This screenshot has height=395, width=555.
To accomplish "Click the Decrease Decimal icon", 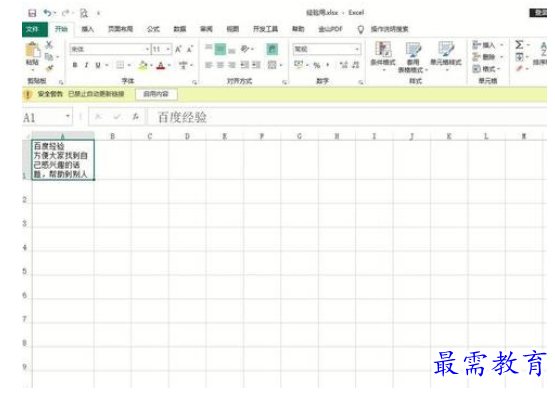I will point(356,65).
